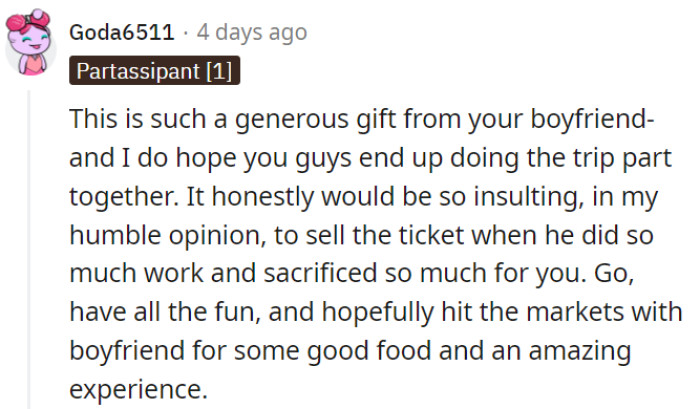Click the '4 days ago' timestamp
700x409 pixels.
click(252, 33)
